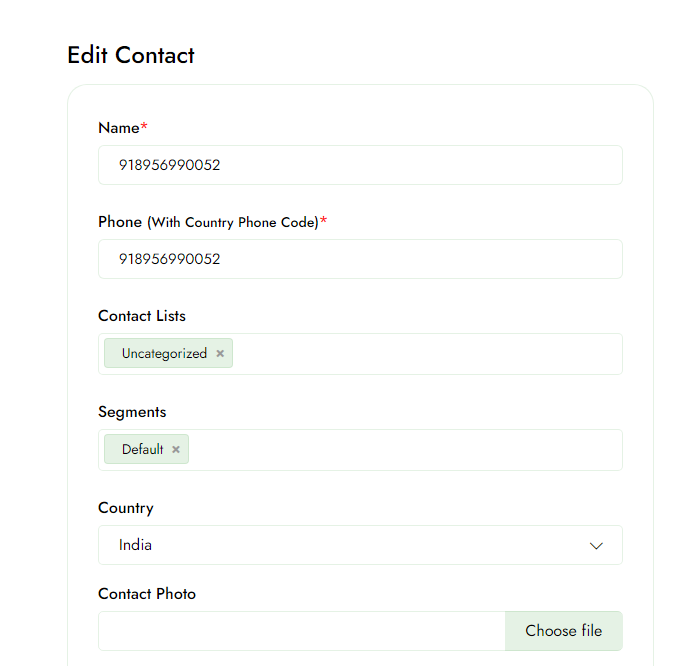Image resolution: width=686 pixels, height=666 pixels.
Task: Select the Uncategorized tag label
Action: tap(164, 354)
